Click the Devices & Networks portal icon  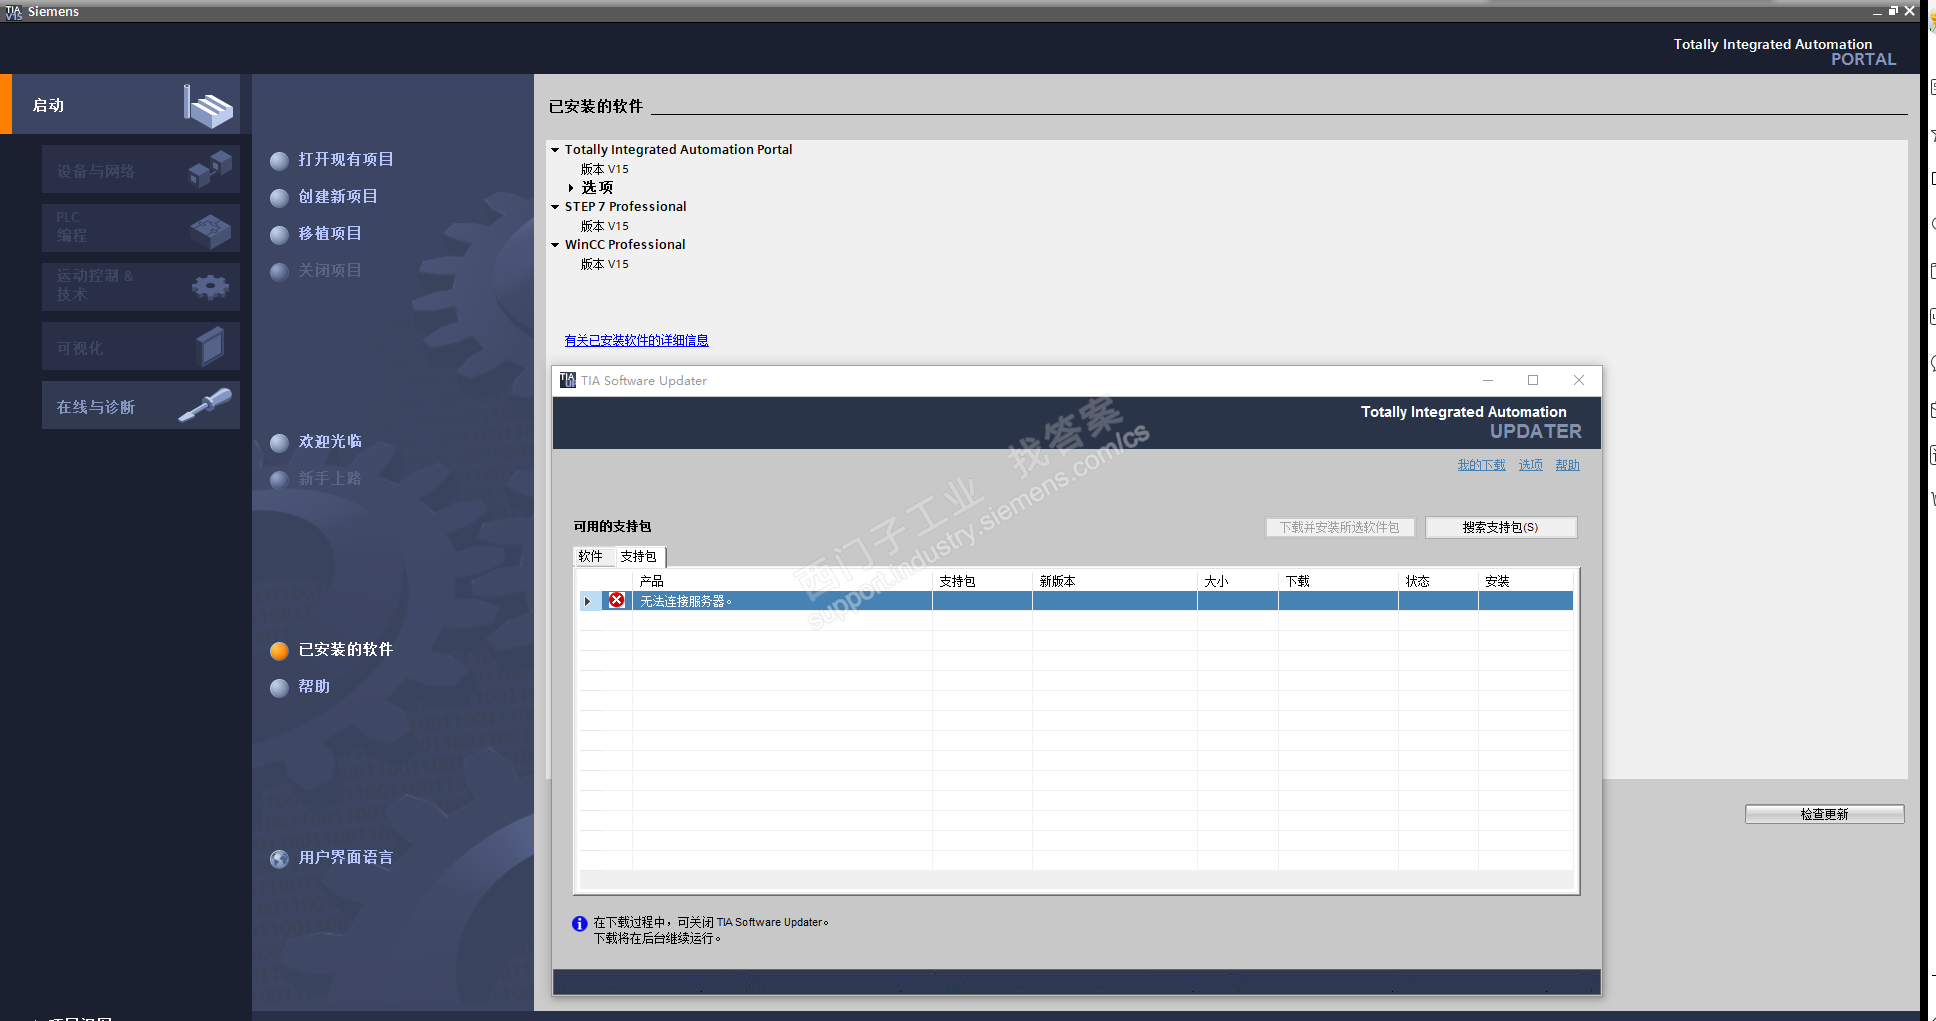click(x=210, y=168)
